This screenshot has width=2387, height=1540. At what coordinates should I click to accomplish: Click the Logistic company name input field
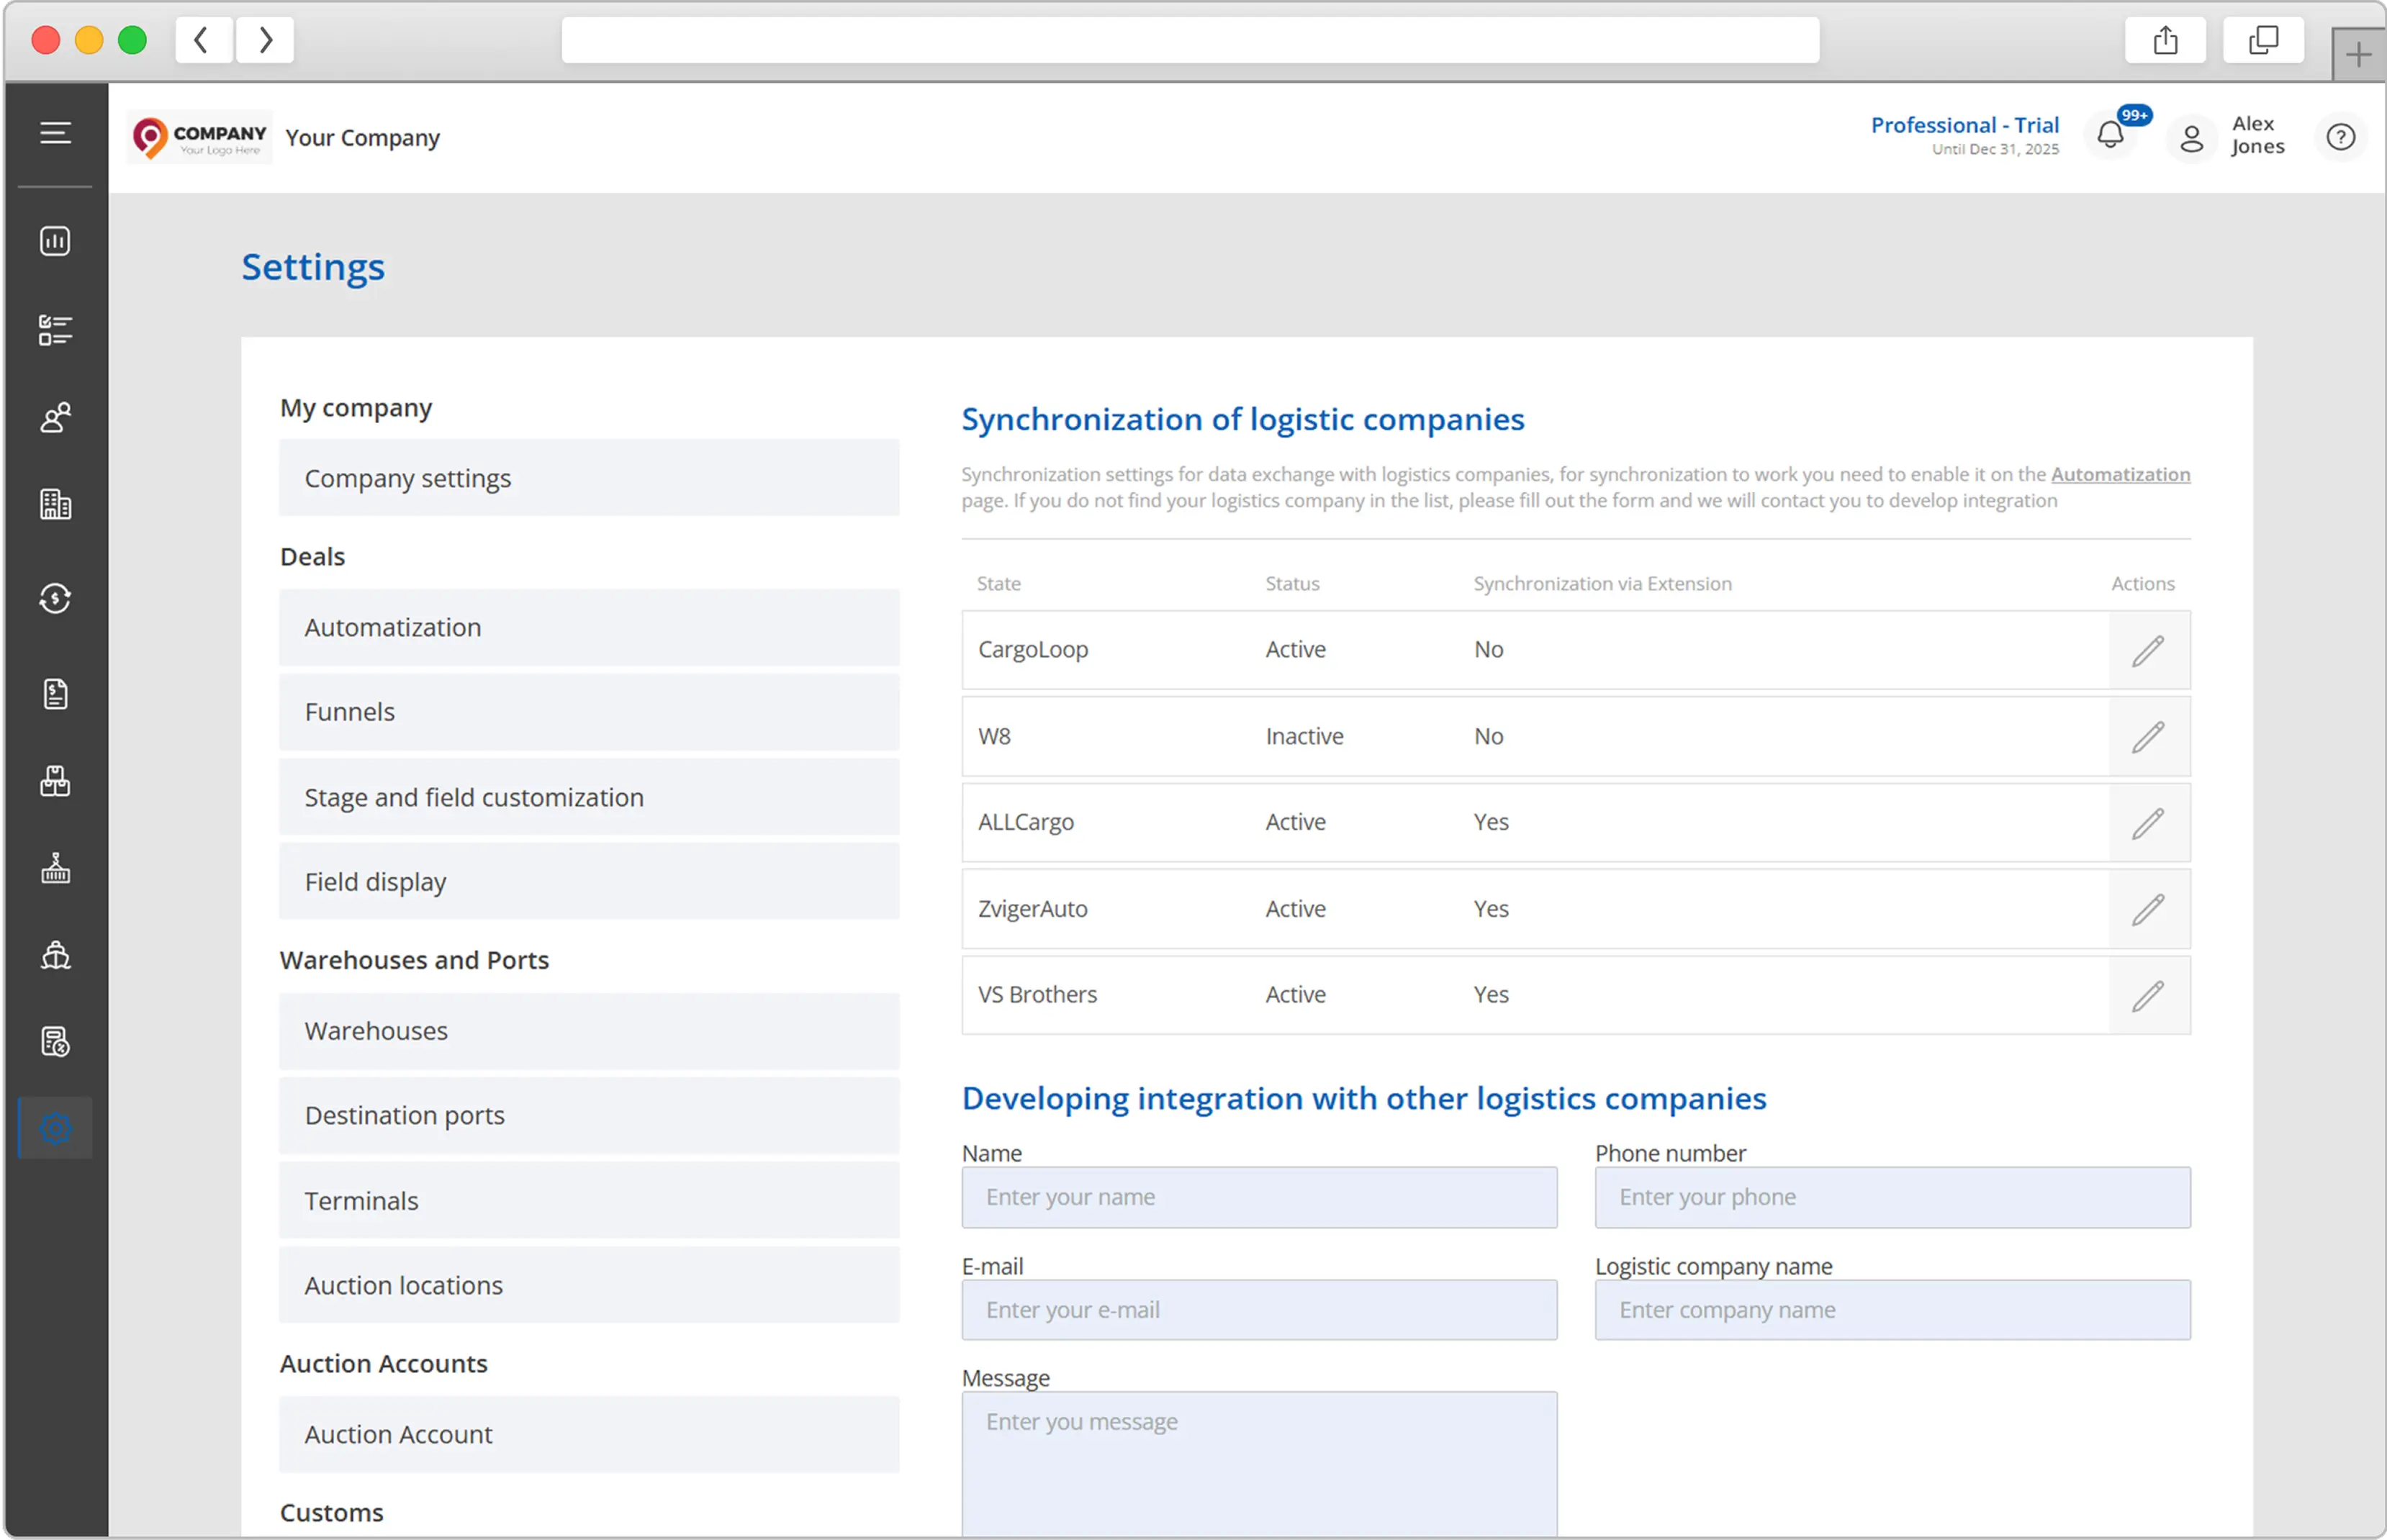click(x=1892, y=1310)
